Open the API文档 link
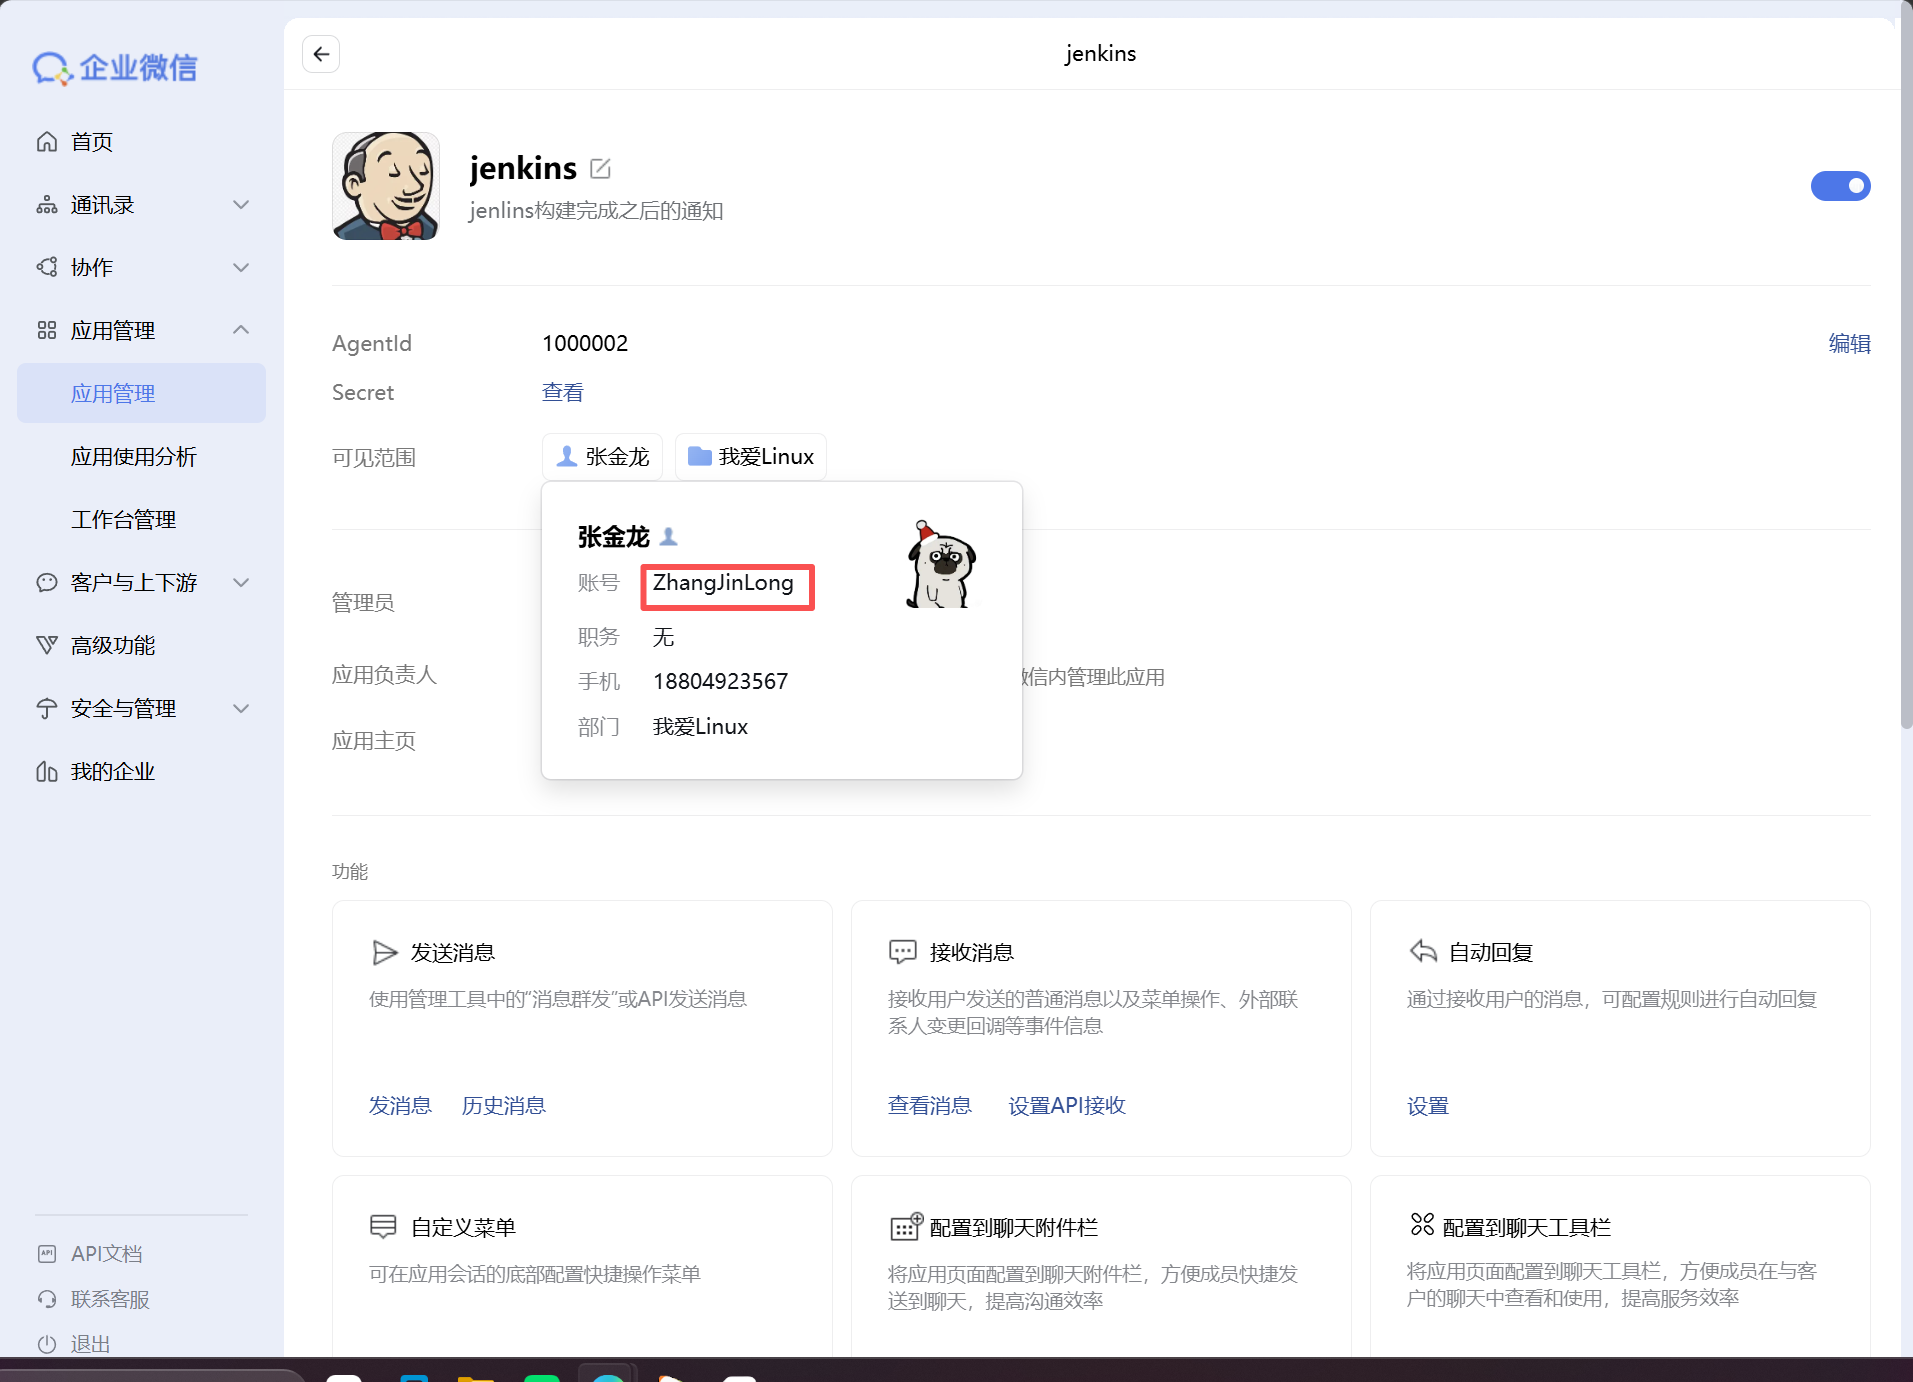This screenshot has height=1382, width=1913. click(106, 1254)
